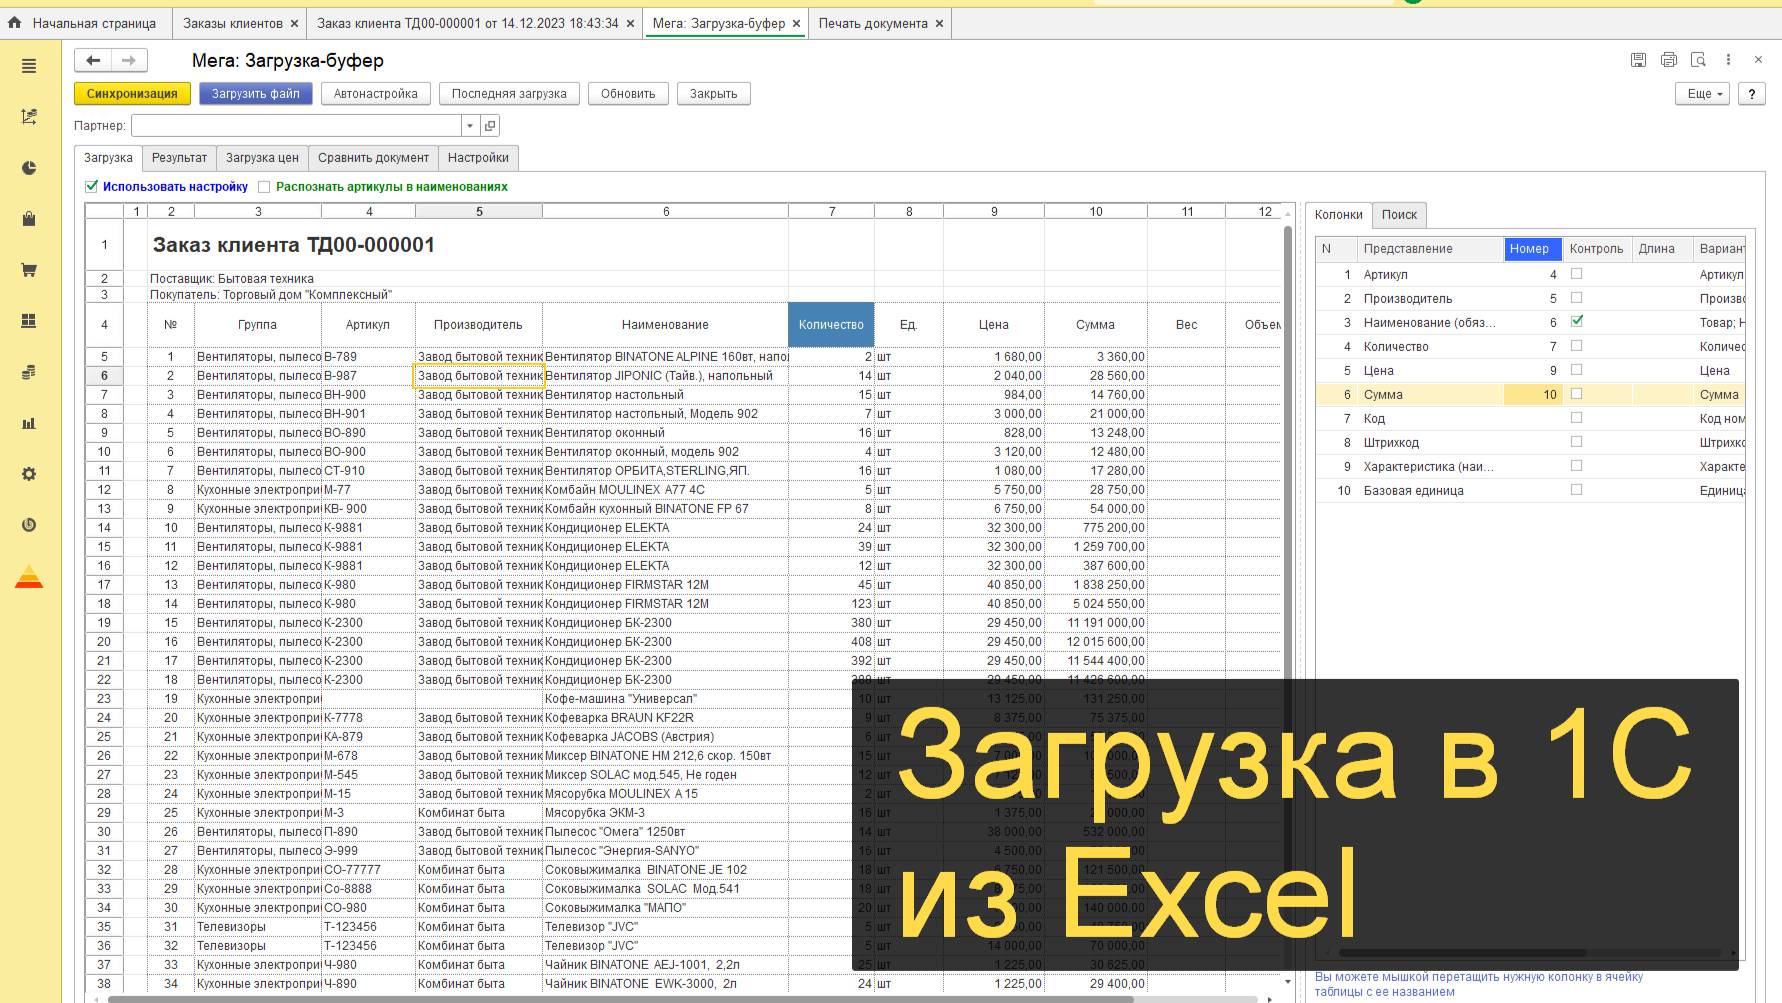Toggle Контроль checkbox for Наименование row
The height and width of the screenshot is (1003, 1782).
[1577, 321]
